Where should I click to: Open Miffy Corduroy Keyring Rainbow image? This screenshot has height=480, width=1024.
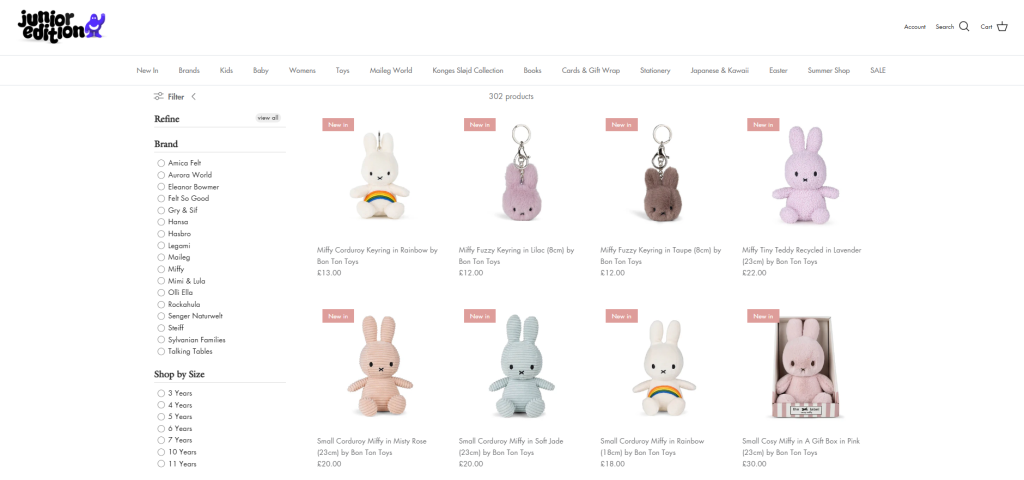click(379, 176)
